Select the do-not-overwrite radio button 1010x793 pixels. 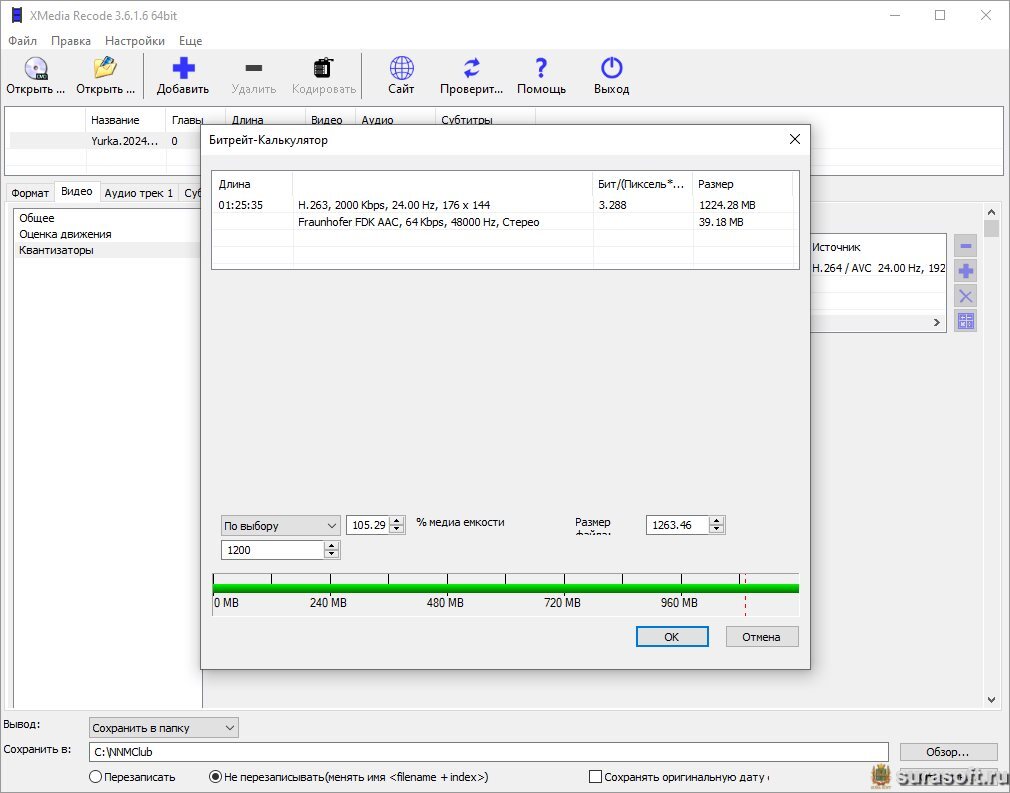[215, 777]
